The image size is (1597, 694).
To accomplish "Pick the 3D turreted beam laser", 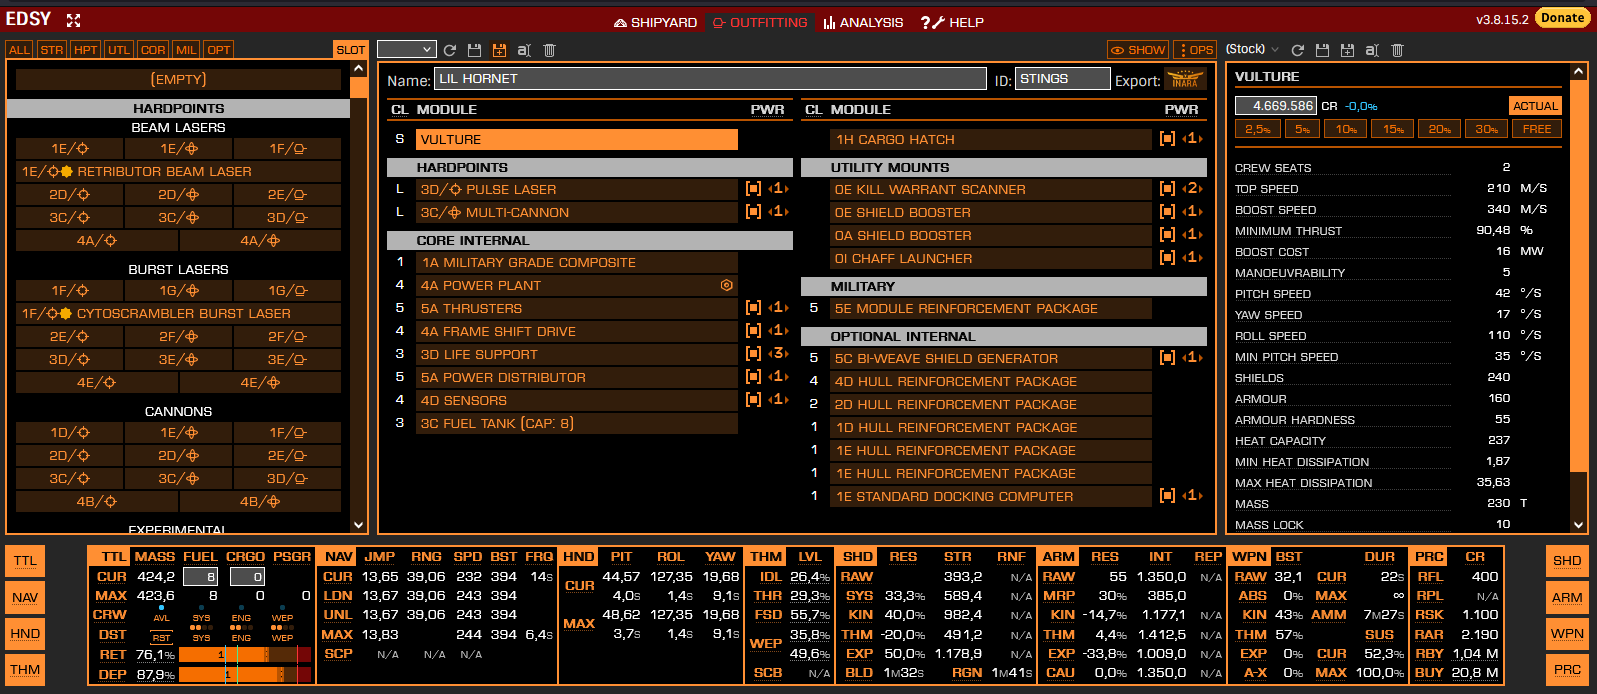I will [287, 217].
